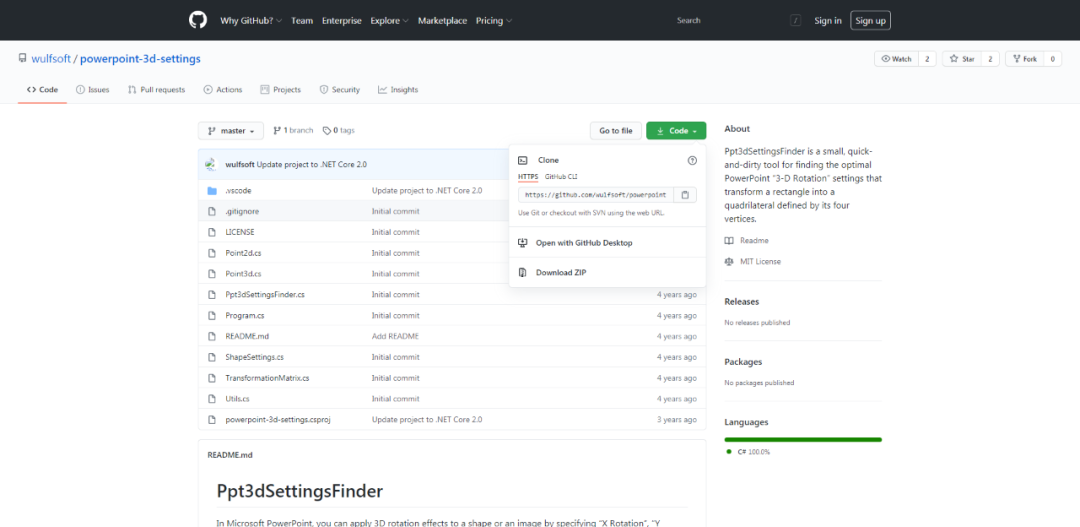Open the Code tab
Viewport: 1080px width, 527px height.
pos(42,90)
